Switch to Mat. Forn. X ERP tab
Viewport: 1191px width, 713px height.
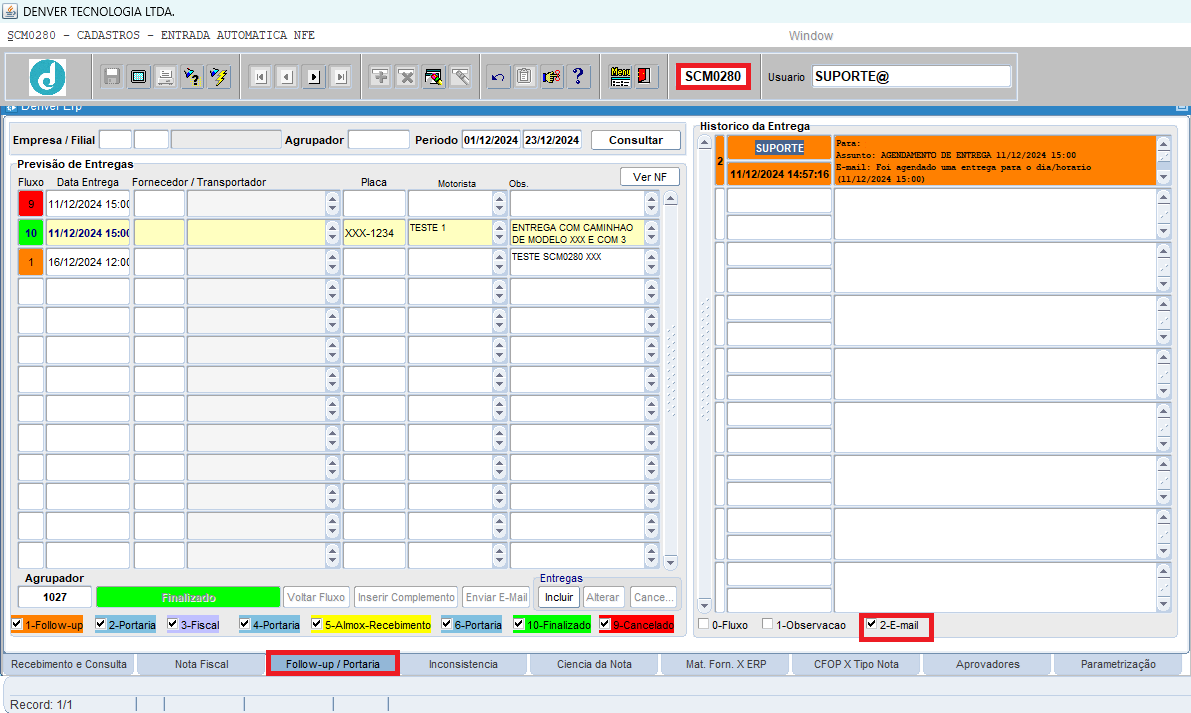coord(726,664)
